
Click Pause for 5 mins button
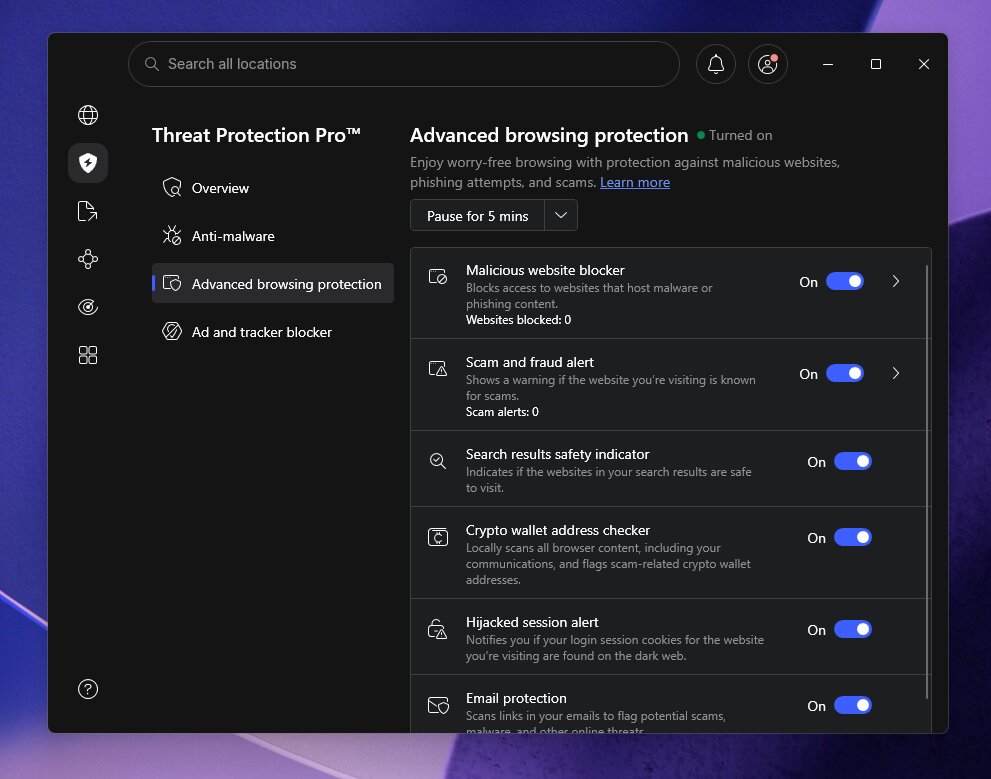[477, 215]
